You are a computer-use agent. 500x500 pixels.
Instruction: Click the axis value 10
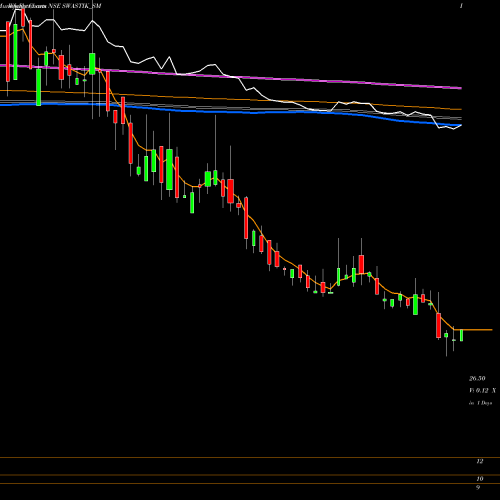point(480,479)
